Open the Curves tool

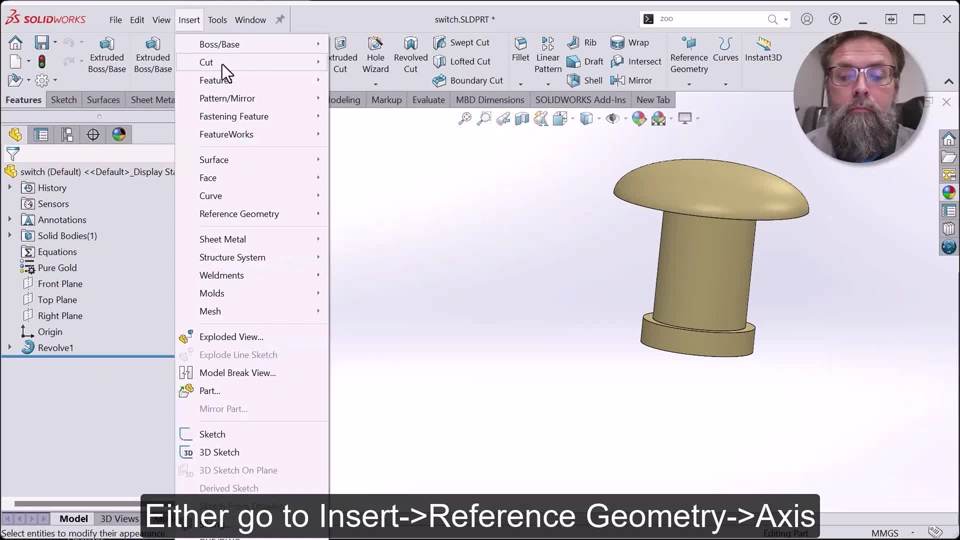pyautogui.click(x=726, y=49)
